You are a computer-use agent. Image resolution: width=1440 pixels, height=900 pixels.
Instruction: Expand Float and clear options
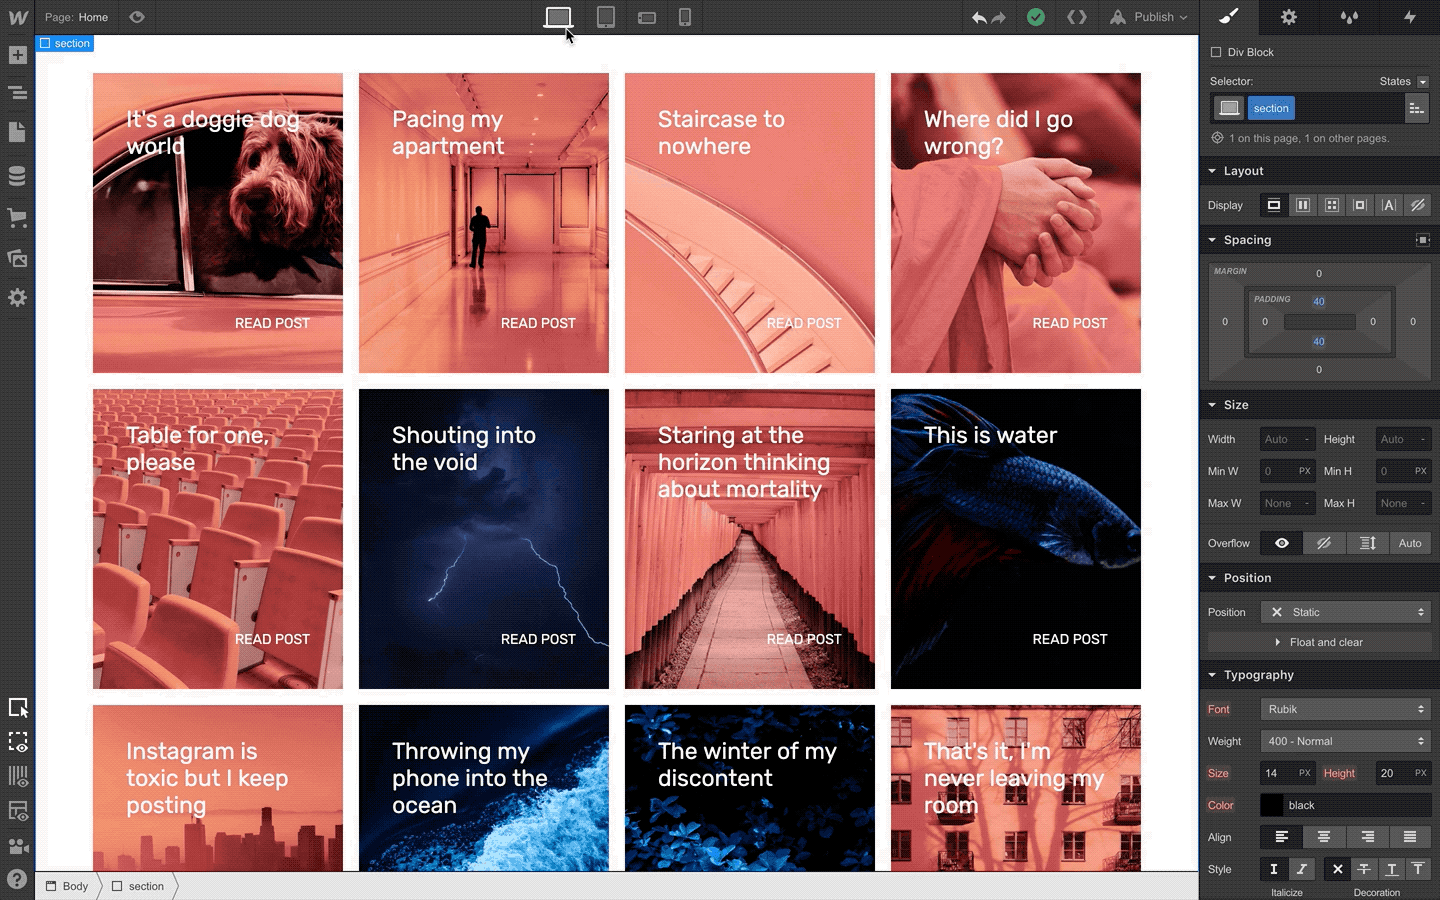tap(1319, 642)
